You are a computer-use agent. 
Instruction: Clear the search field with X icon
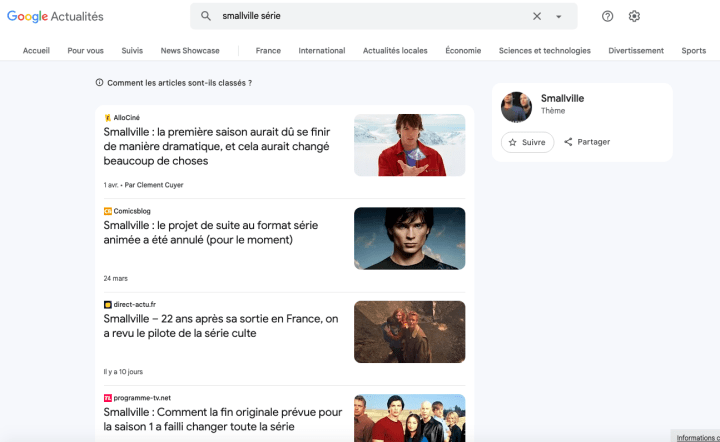pos(537,16)
